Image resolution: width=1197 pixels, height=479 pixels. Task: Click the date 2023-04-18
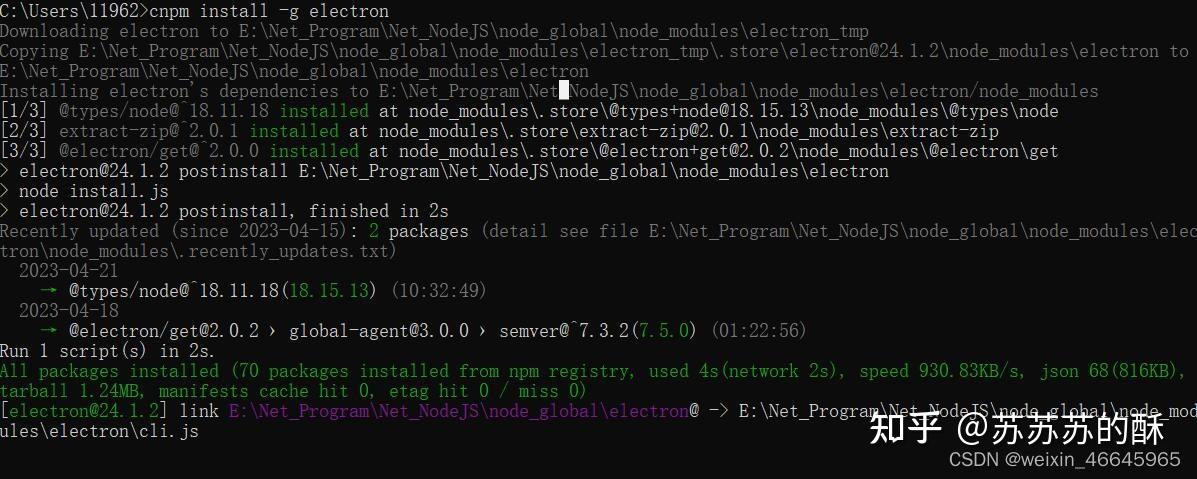68,311
